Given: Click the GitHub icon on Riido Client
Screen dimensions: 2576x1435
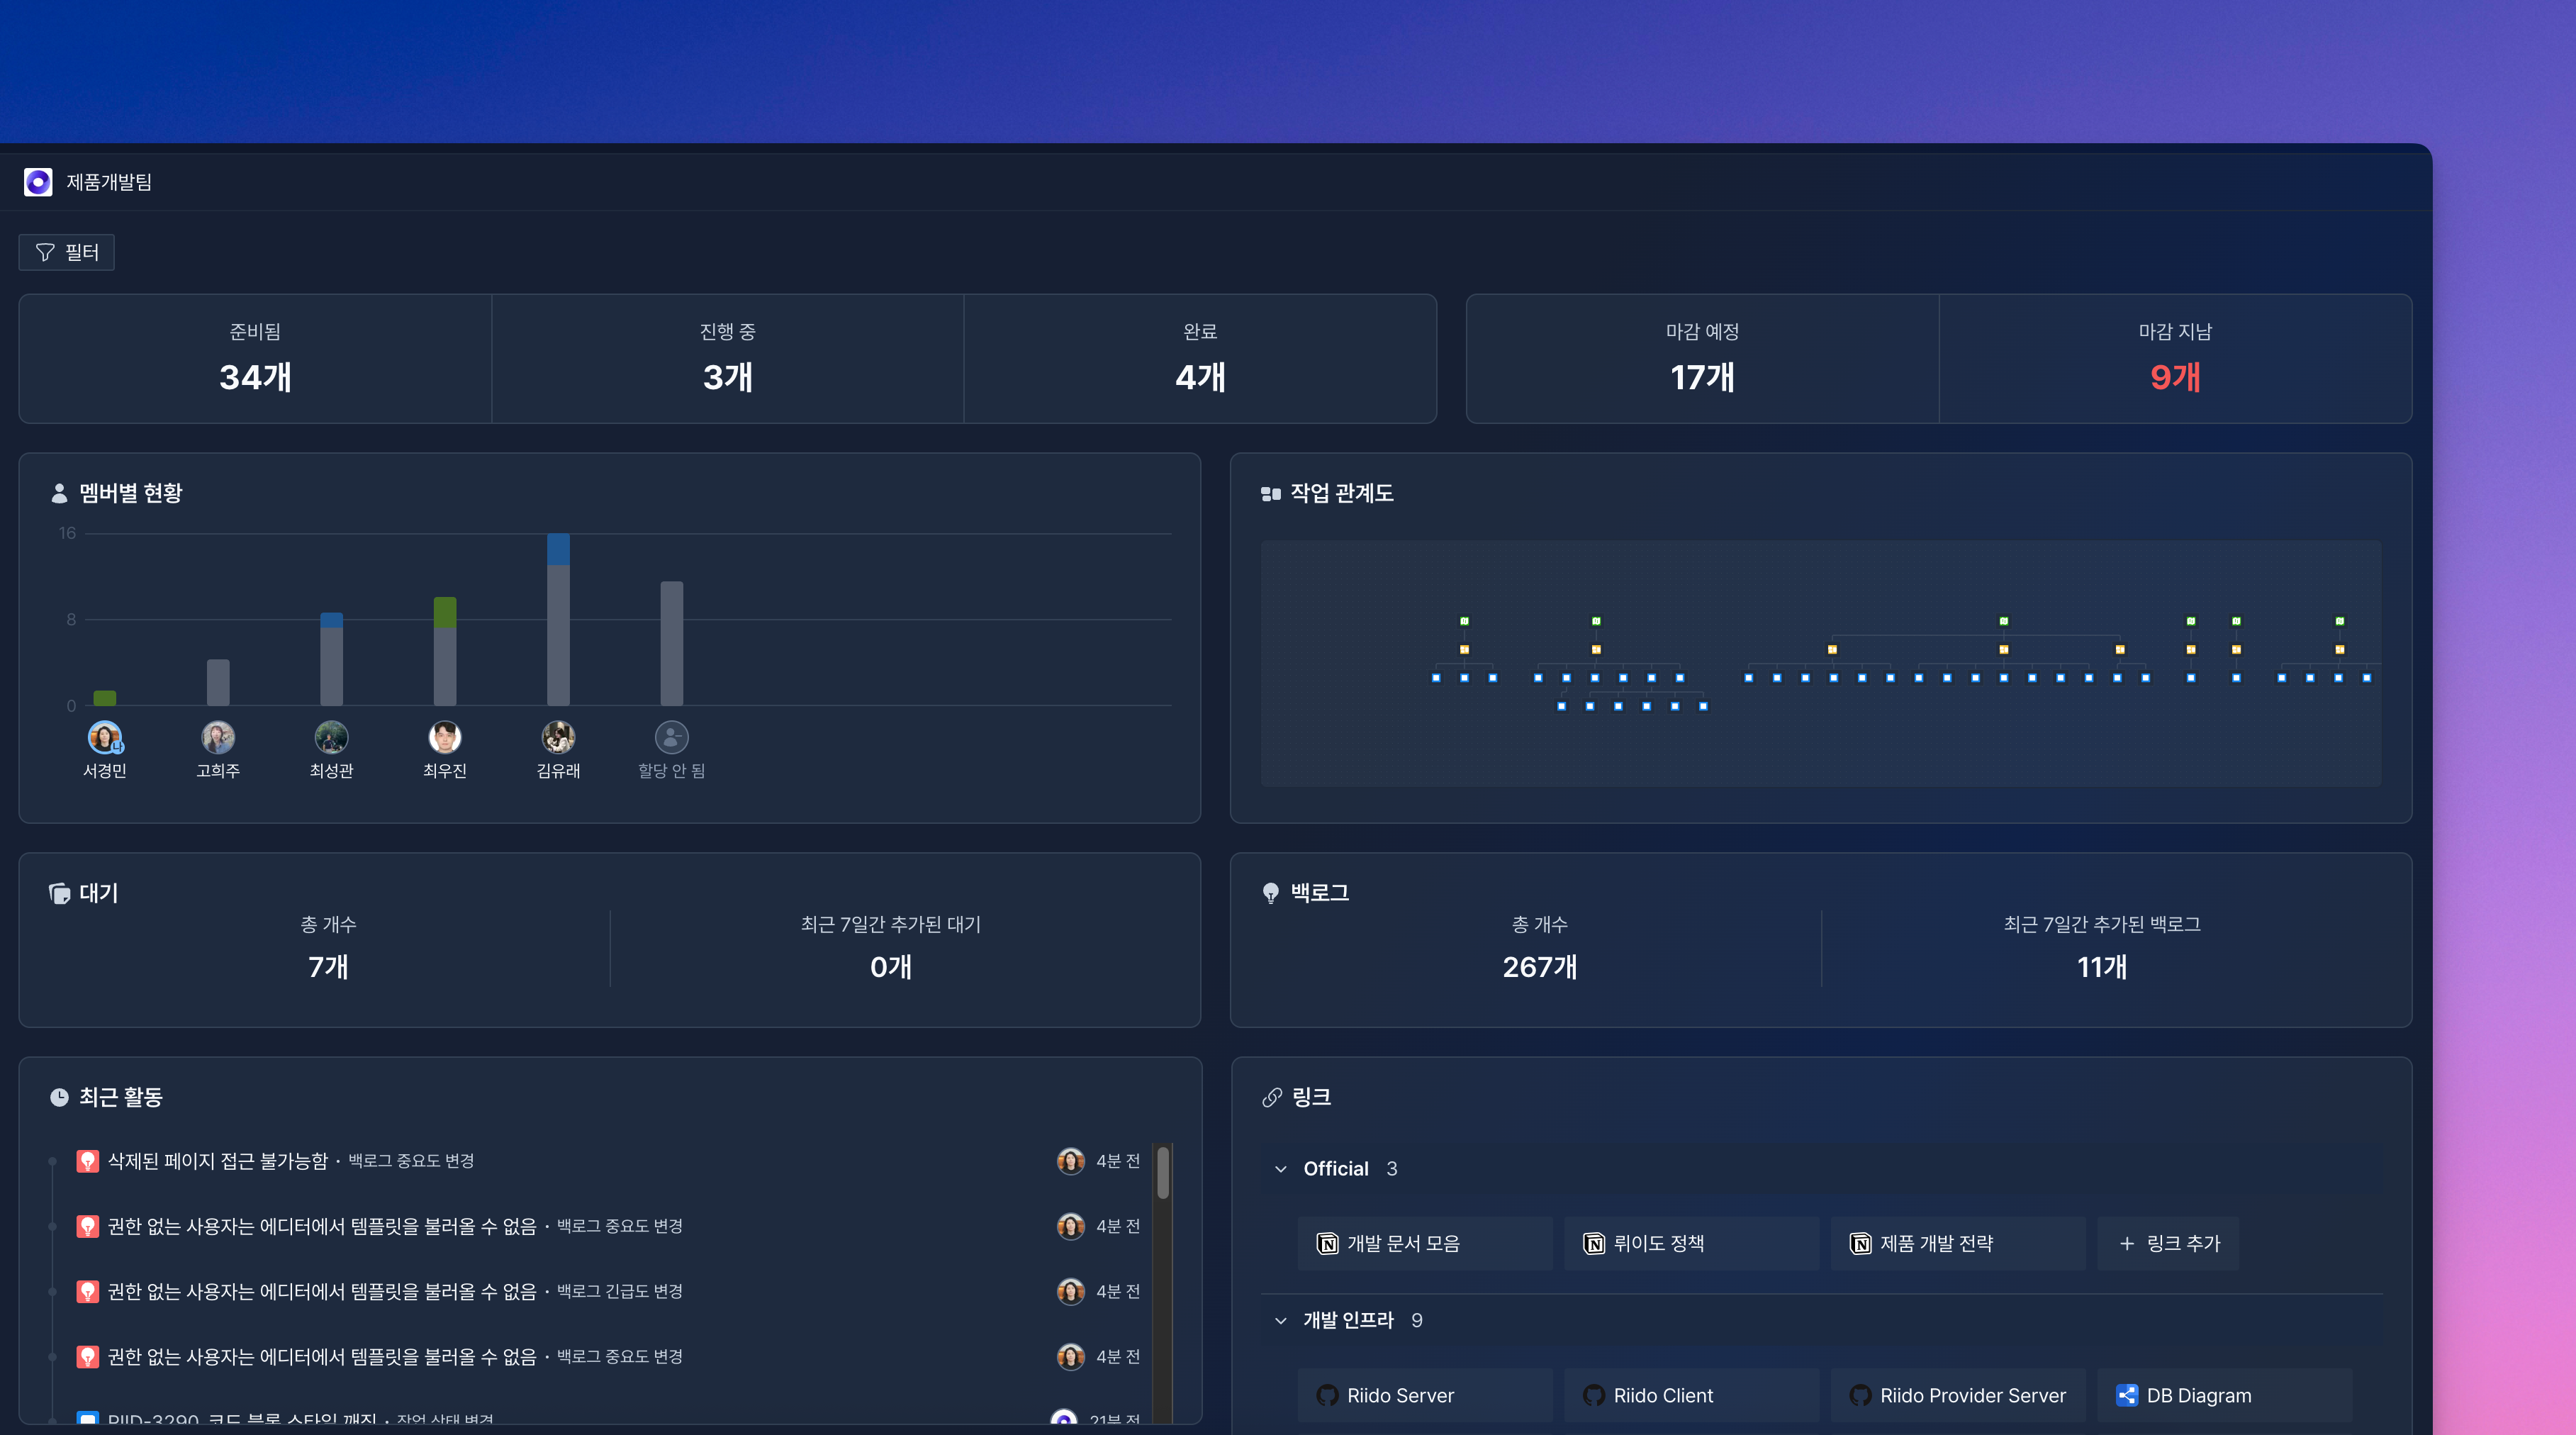Looking at the screenshot, I should coord(1594,1395).
